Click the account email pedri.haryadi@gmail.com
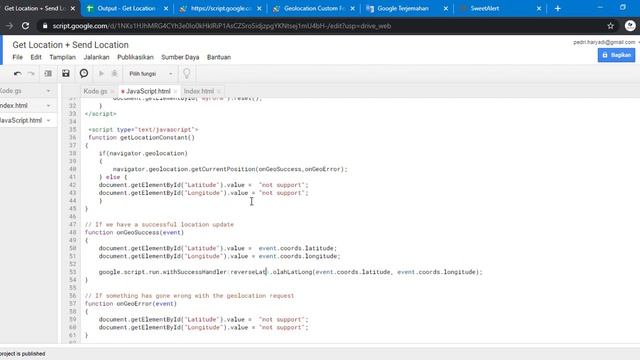This screenshot has width=640, height=360. [604, 42]
